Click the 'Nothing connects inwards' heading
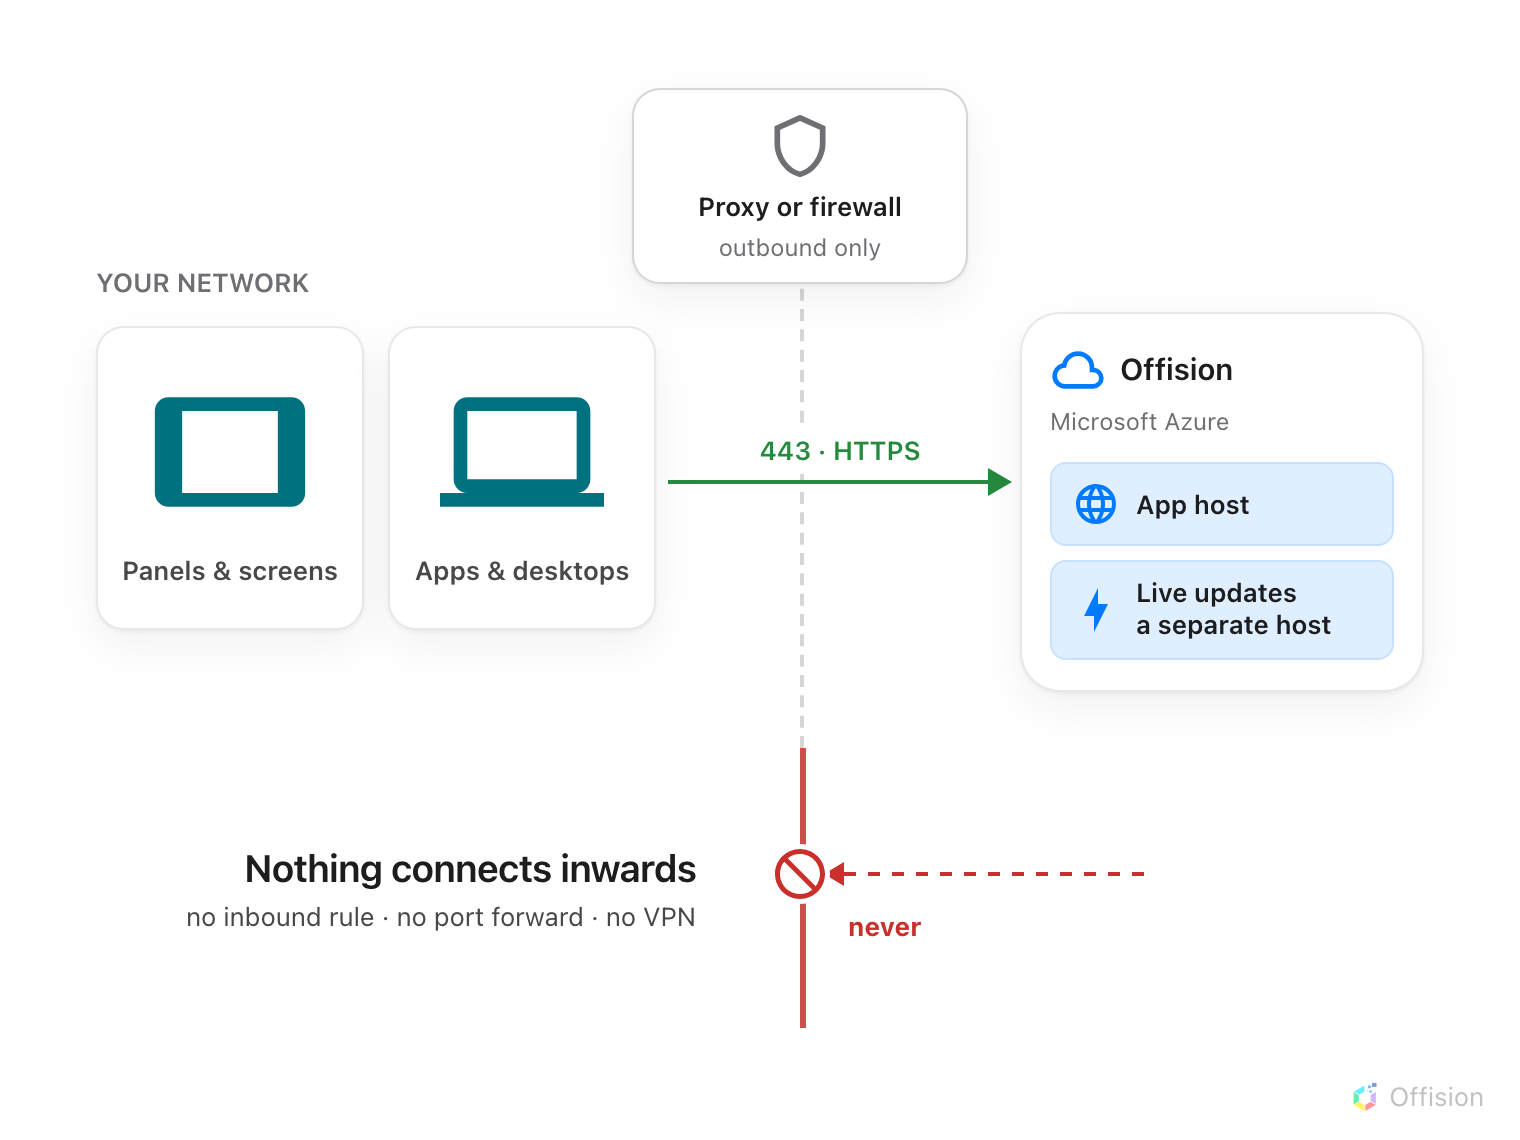1520x1140 pixels. (470, 869)
